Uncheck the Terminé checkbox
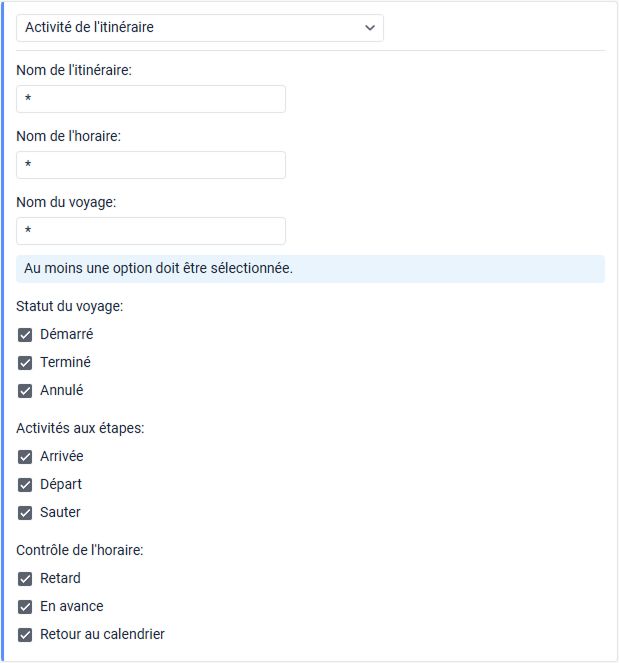 26,363
